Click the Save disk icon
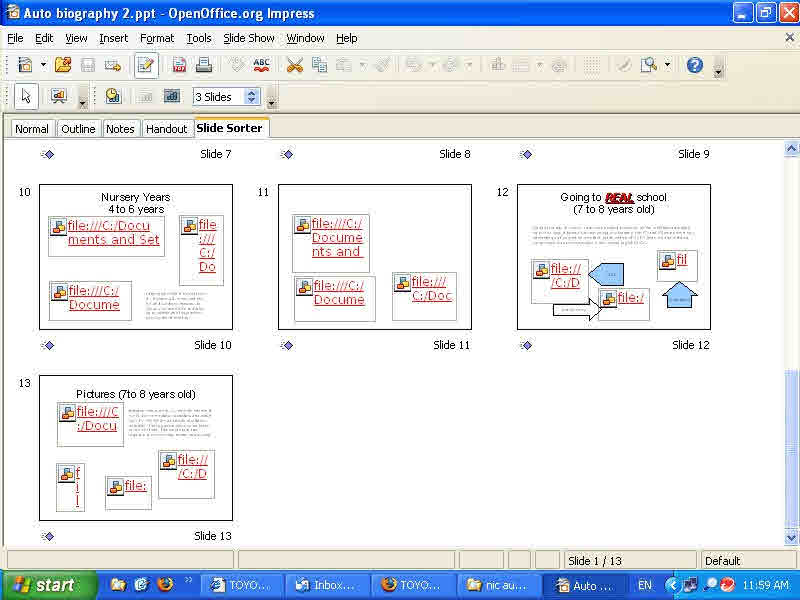The image size is (800, 600). [x=88, y=65]
